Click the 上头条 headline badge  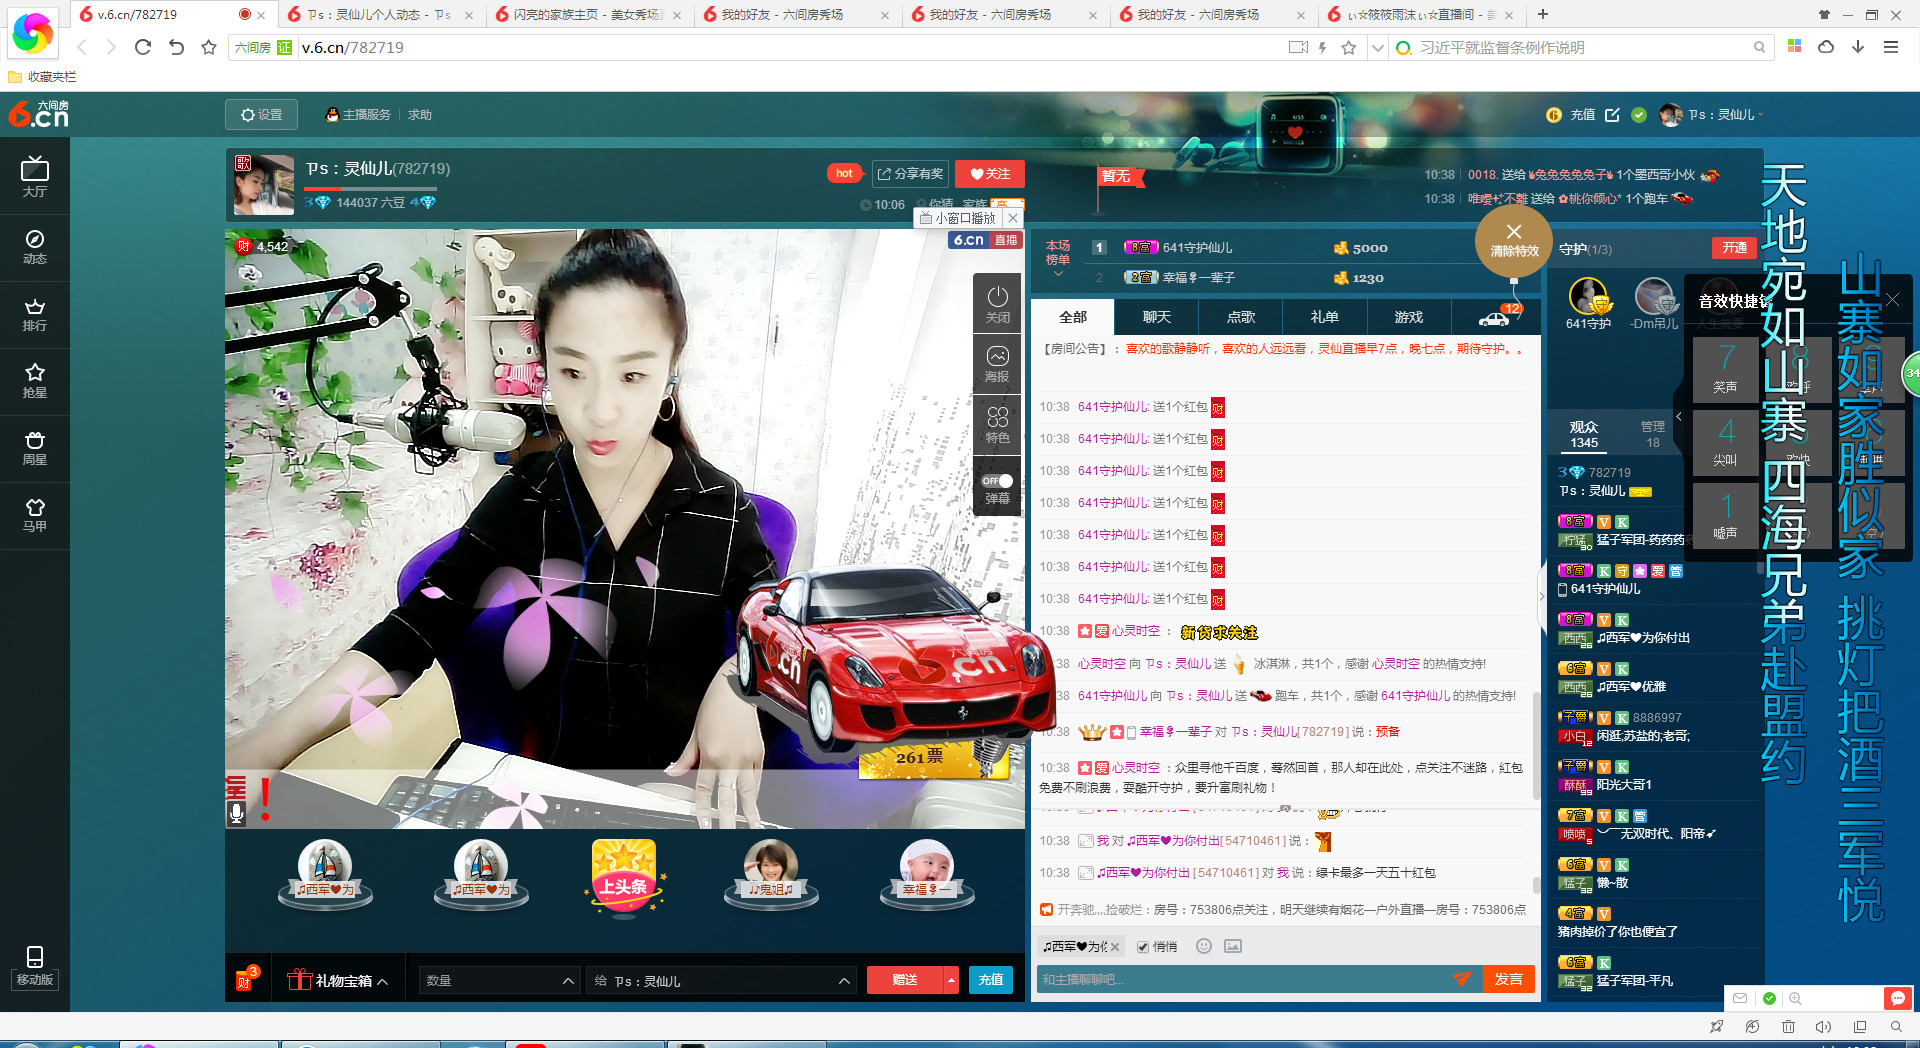pyautogui.click(x=623, y=876)
